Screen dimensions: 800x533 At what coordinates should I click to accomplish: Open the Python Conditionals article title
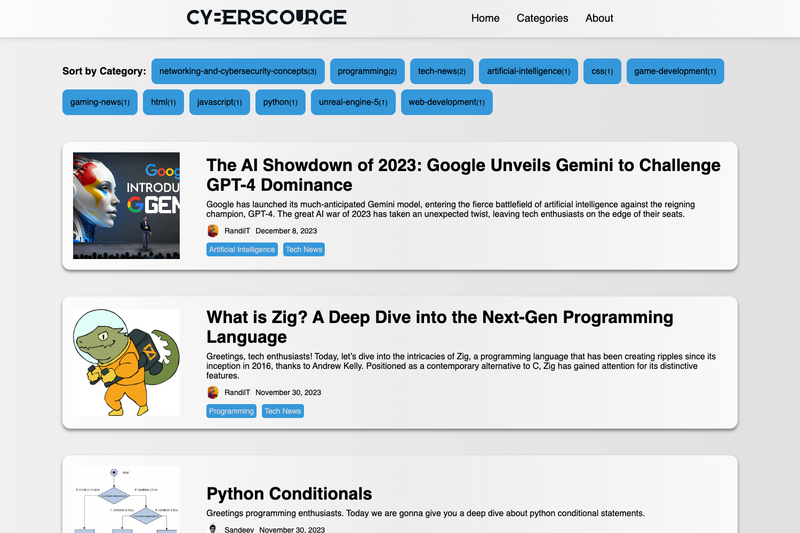289,494
